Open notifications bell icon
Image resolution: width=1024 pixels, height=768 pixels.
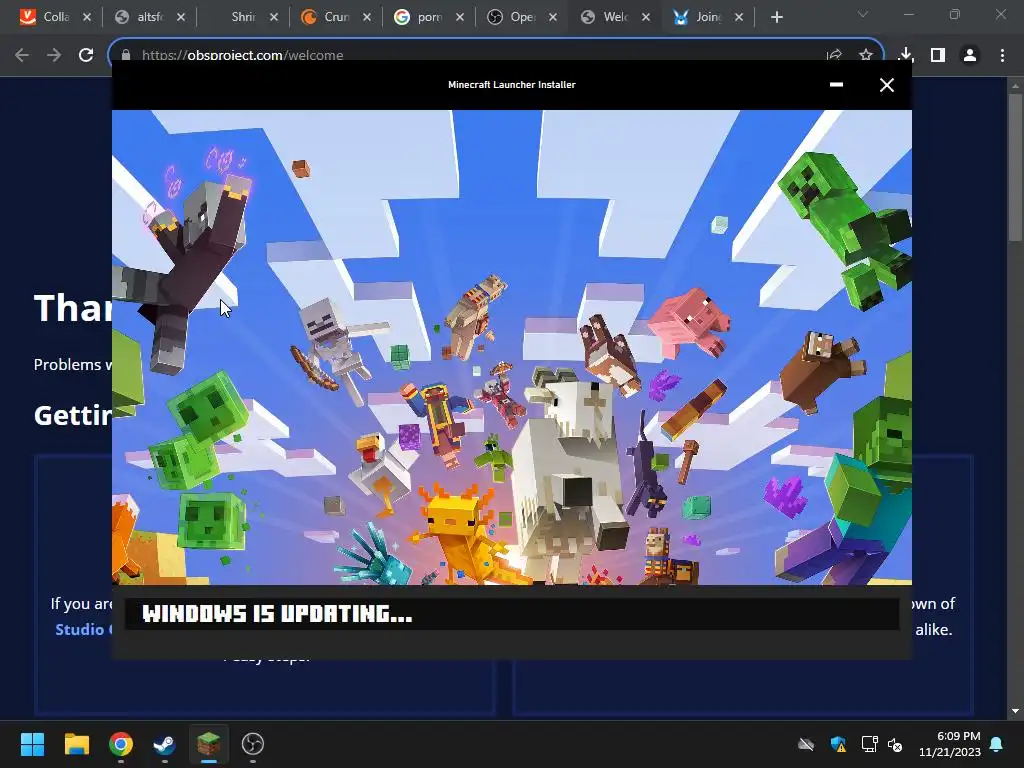997,744
